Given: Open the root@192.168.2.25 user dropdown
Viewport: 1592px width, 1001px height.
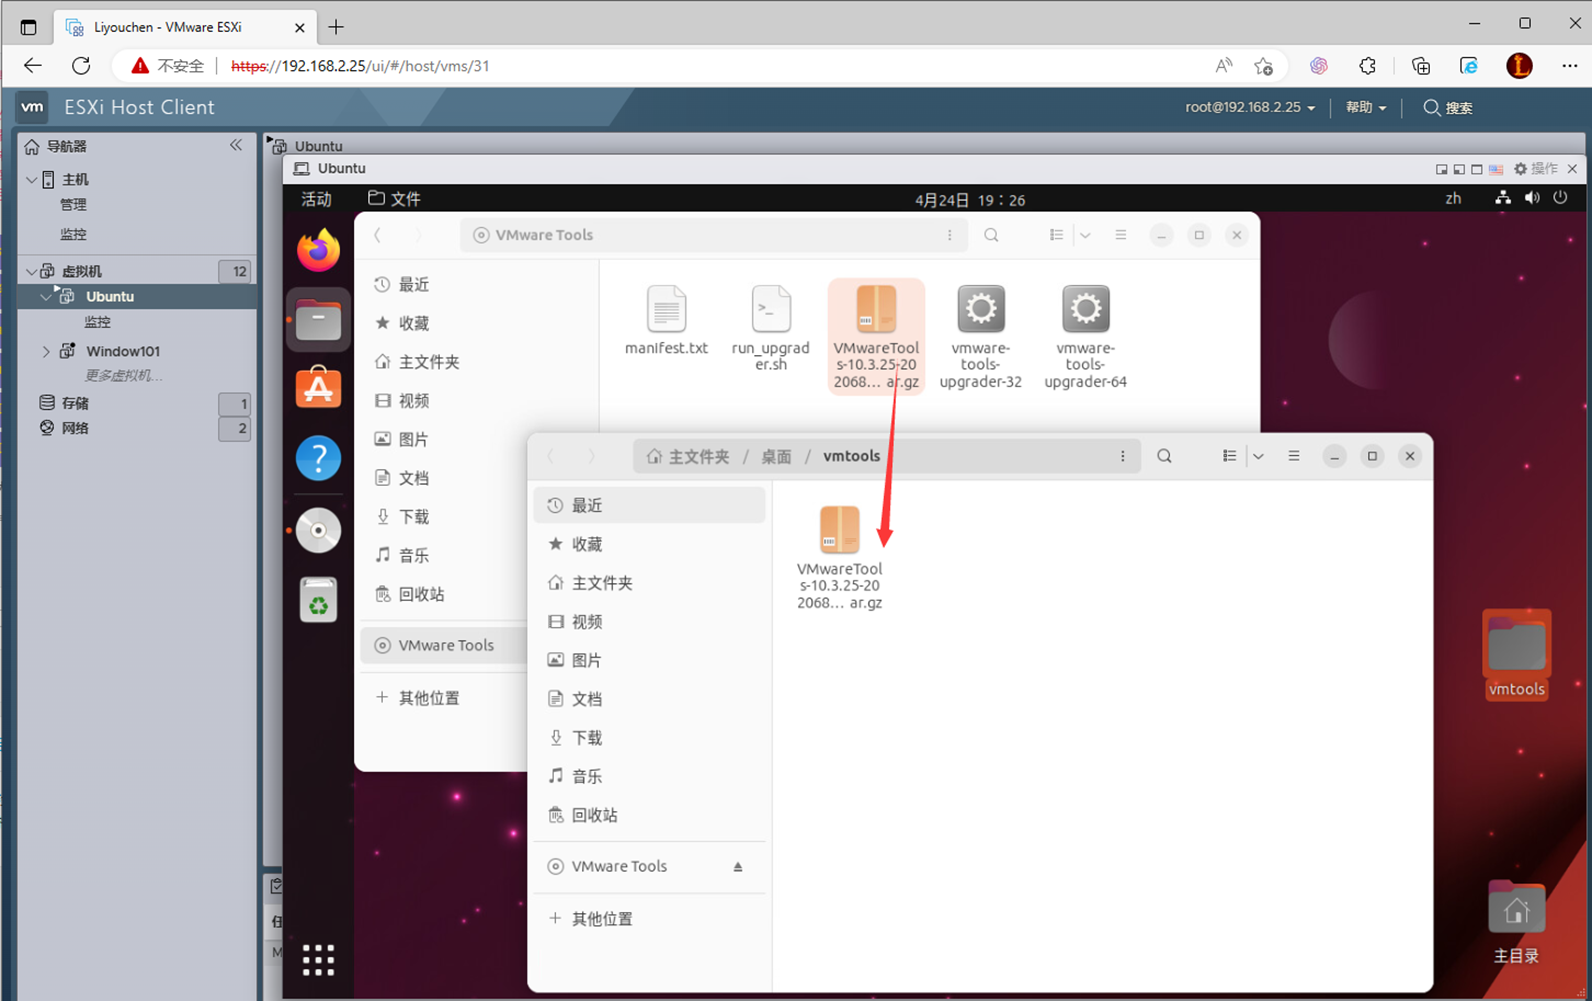Looking at the screenshot, I should coord(1250,107).
